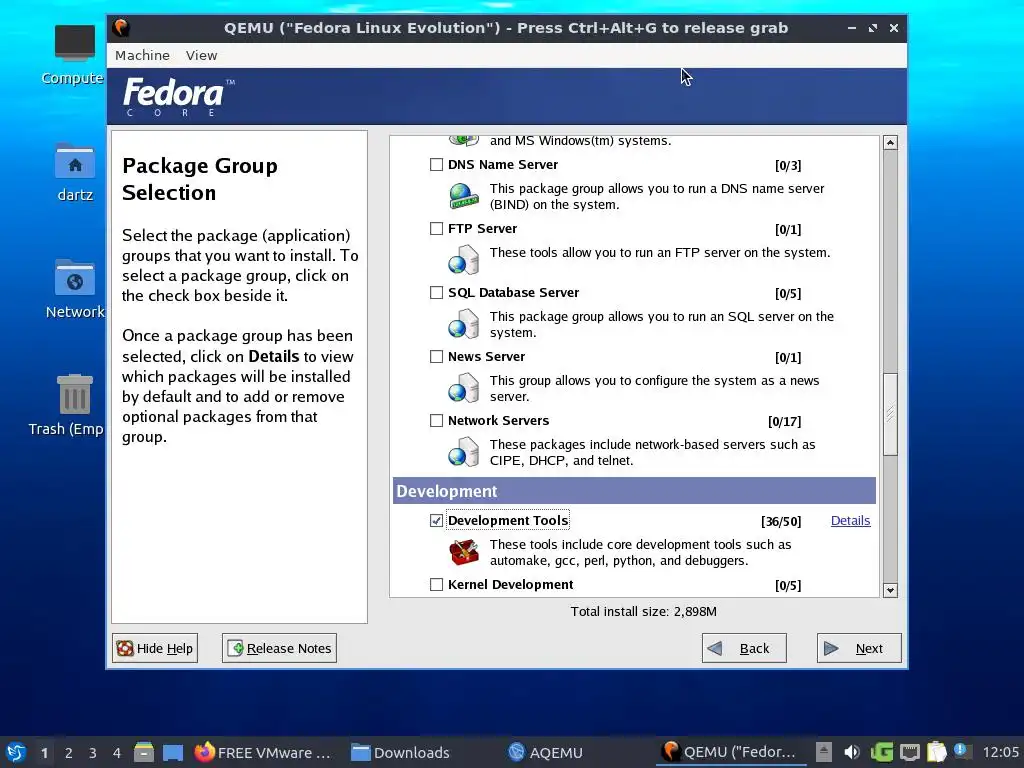Open the clipboard manager tray icon

936,752
